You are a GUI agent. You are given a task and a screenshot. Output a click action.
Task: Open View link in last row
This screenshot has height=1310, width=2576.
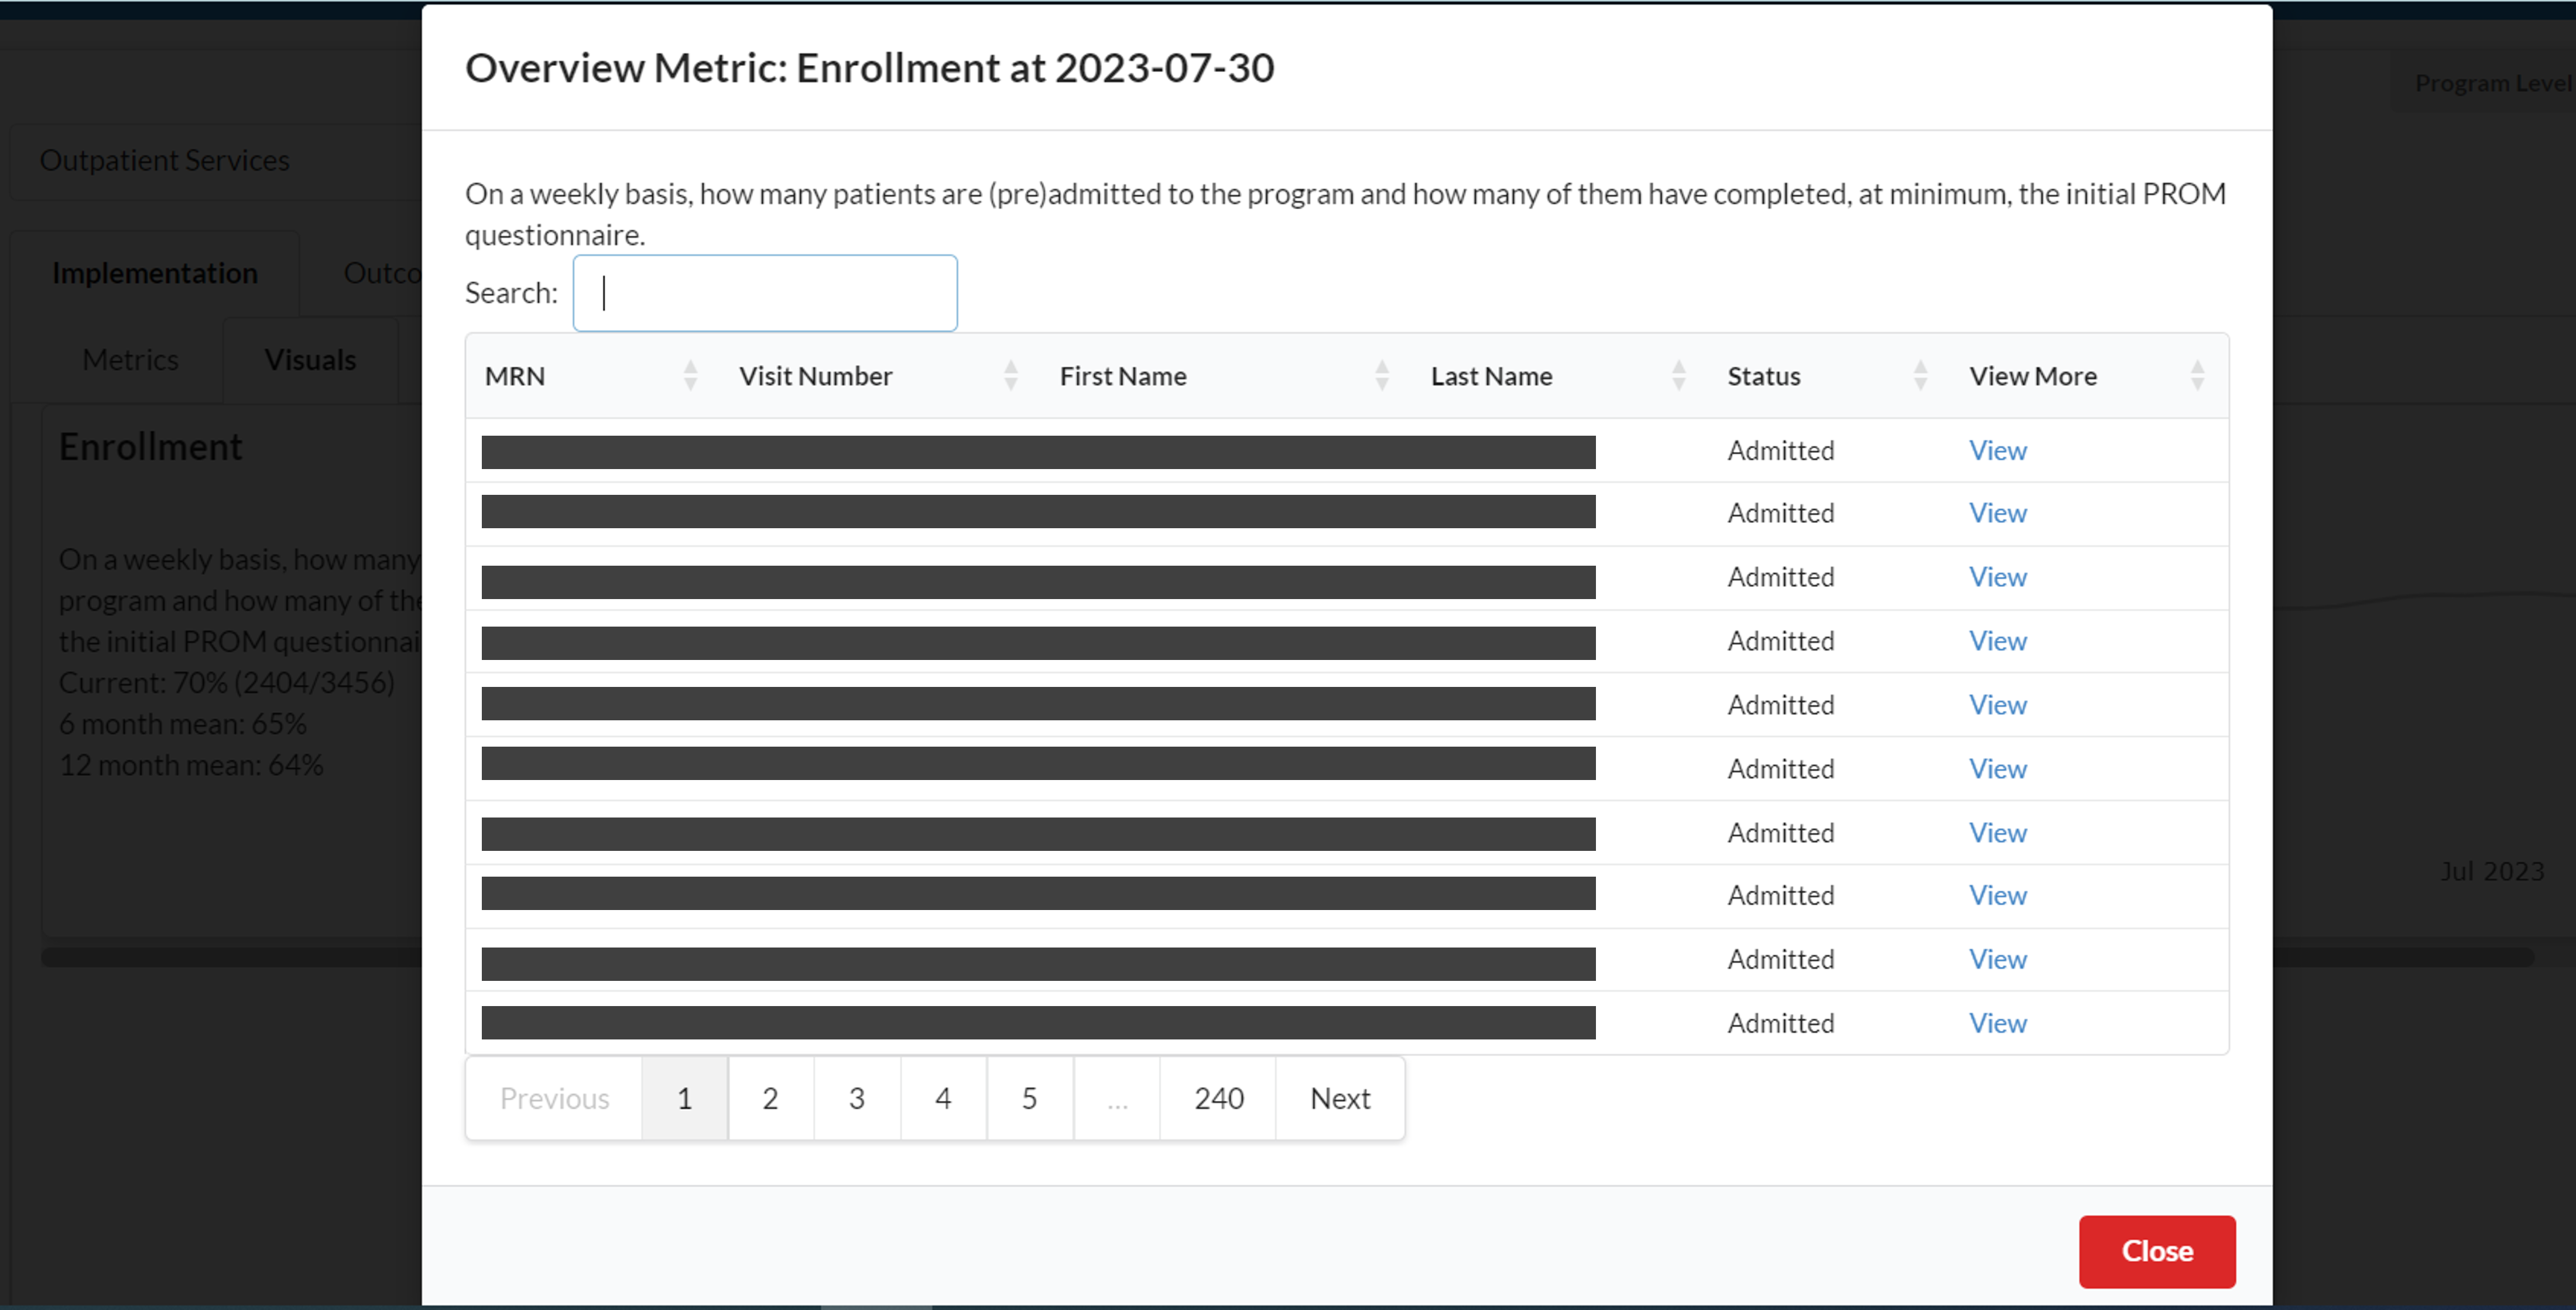pyautogui.click(x=1997, y=1023)
